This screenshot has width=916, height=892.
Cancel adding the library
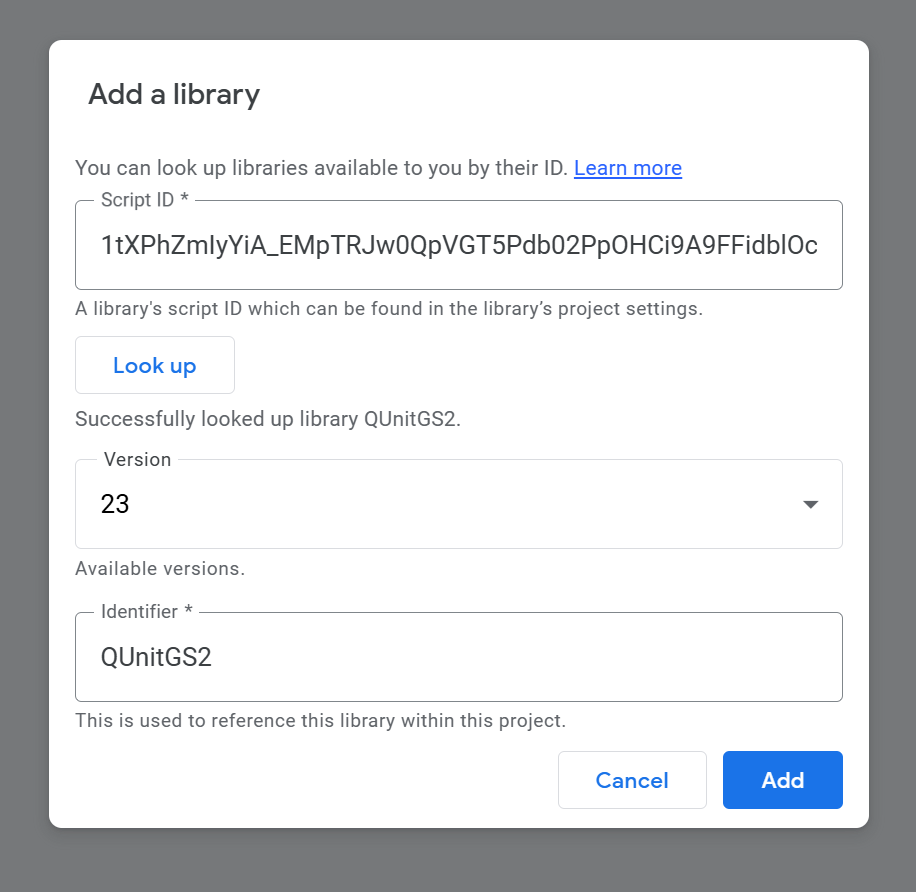[x=632, y=780]
